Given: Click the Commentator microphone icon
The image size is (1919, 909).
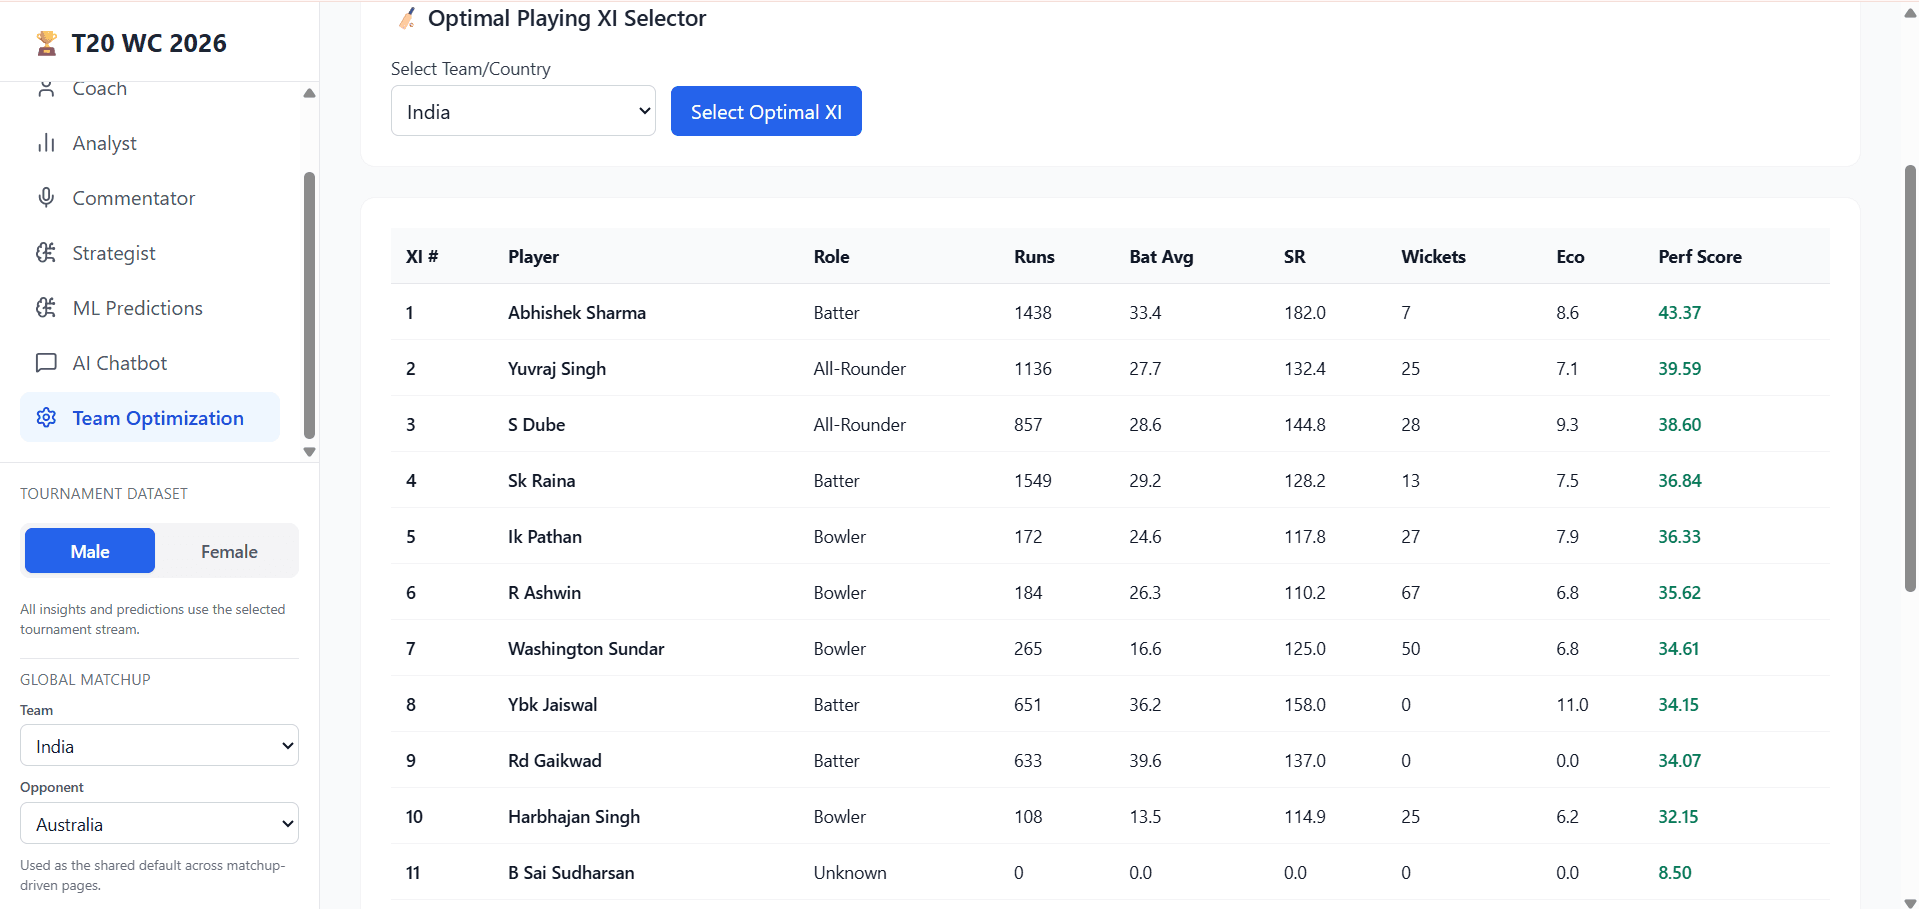Looking at the screenshot, I should (x=47, y=197).
